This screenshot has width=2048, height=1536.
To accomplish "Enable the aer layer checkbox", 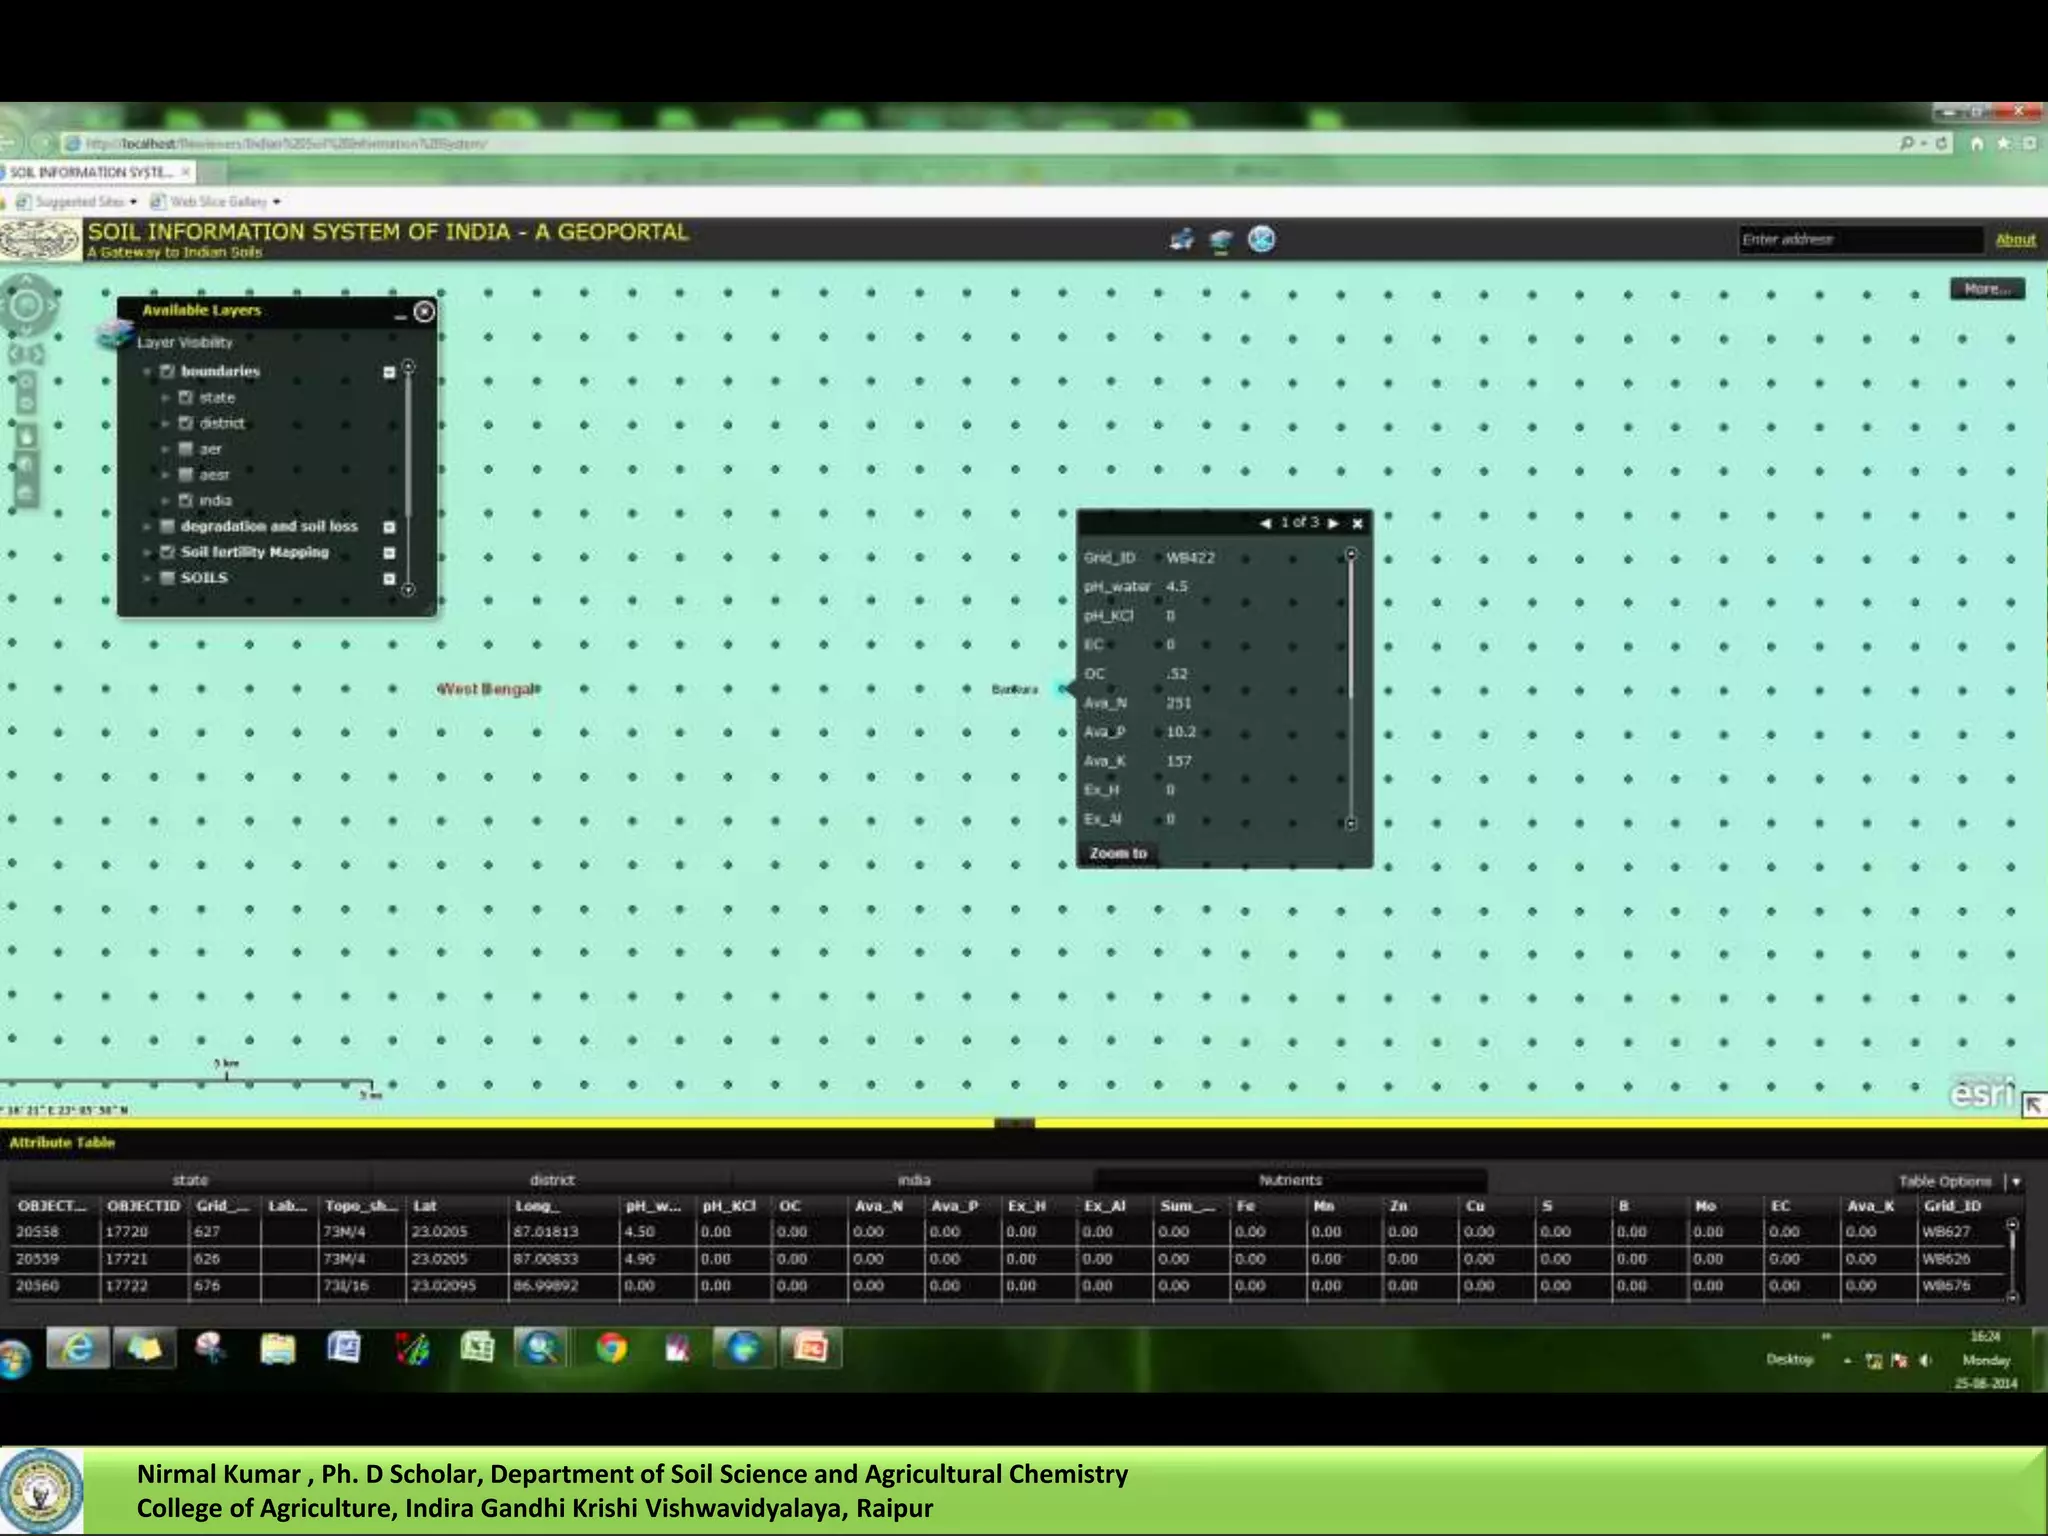I will pos(185,449).
